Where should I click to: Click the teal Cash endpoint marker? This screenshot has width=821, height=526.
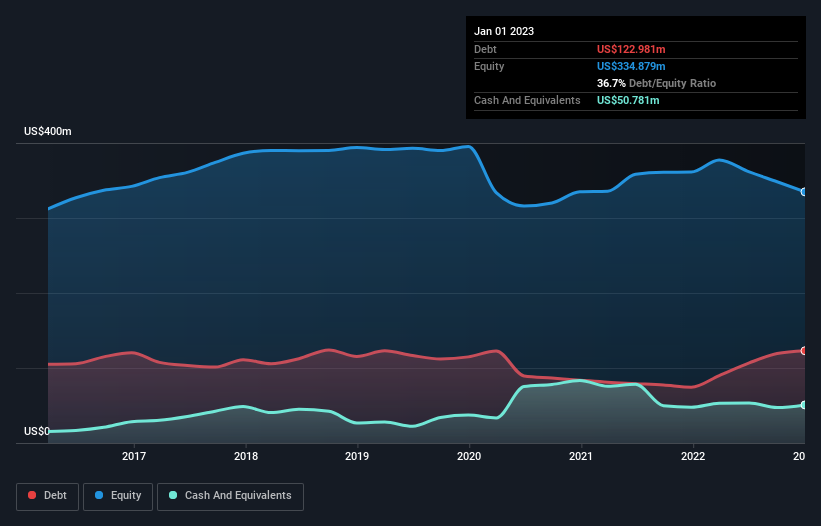[x=804, y=405]
